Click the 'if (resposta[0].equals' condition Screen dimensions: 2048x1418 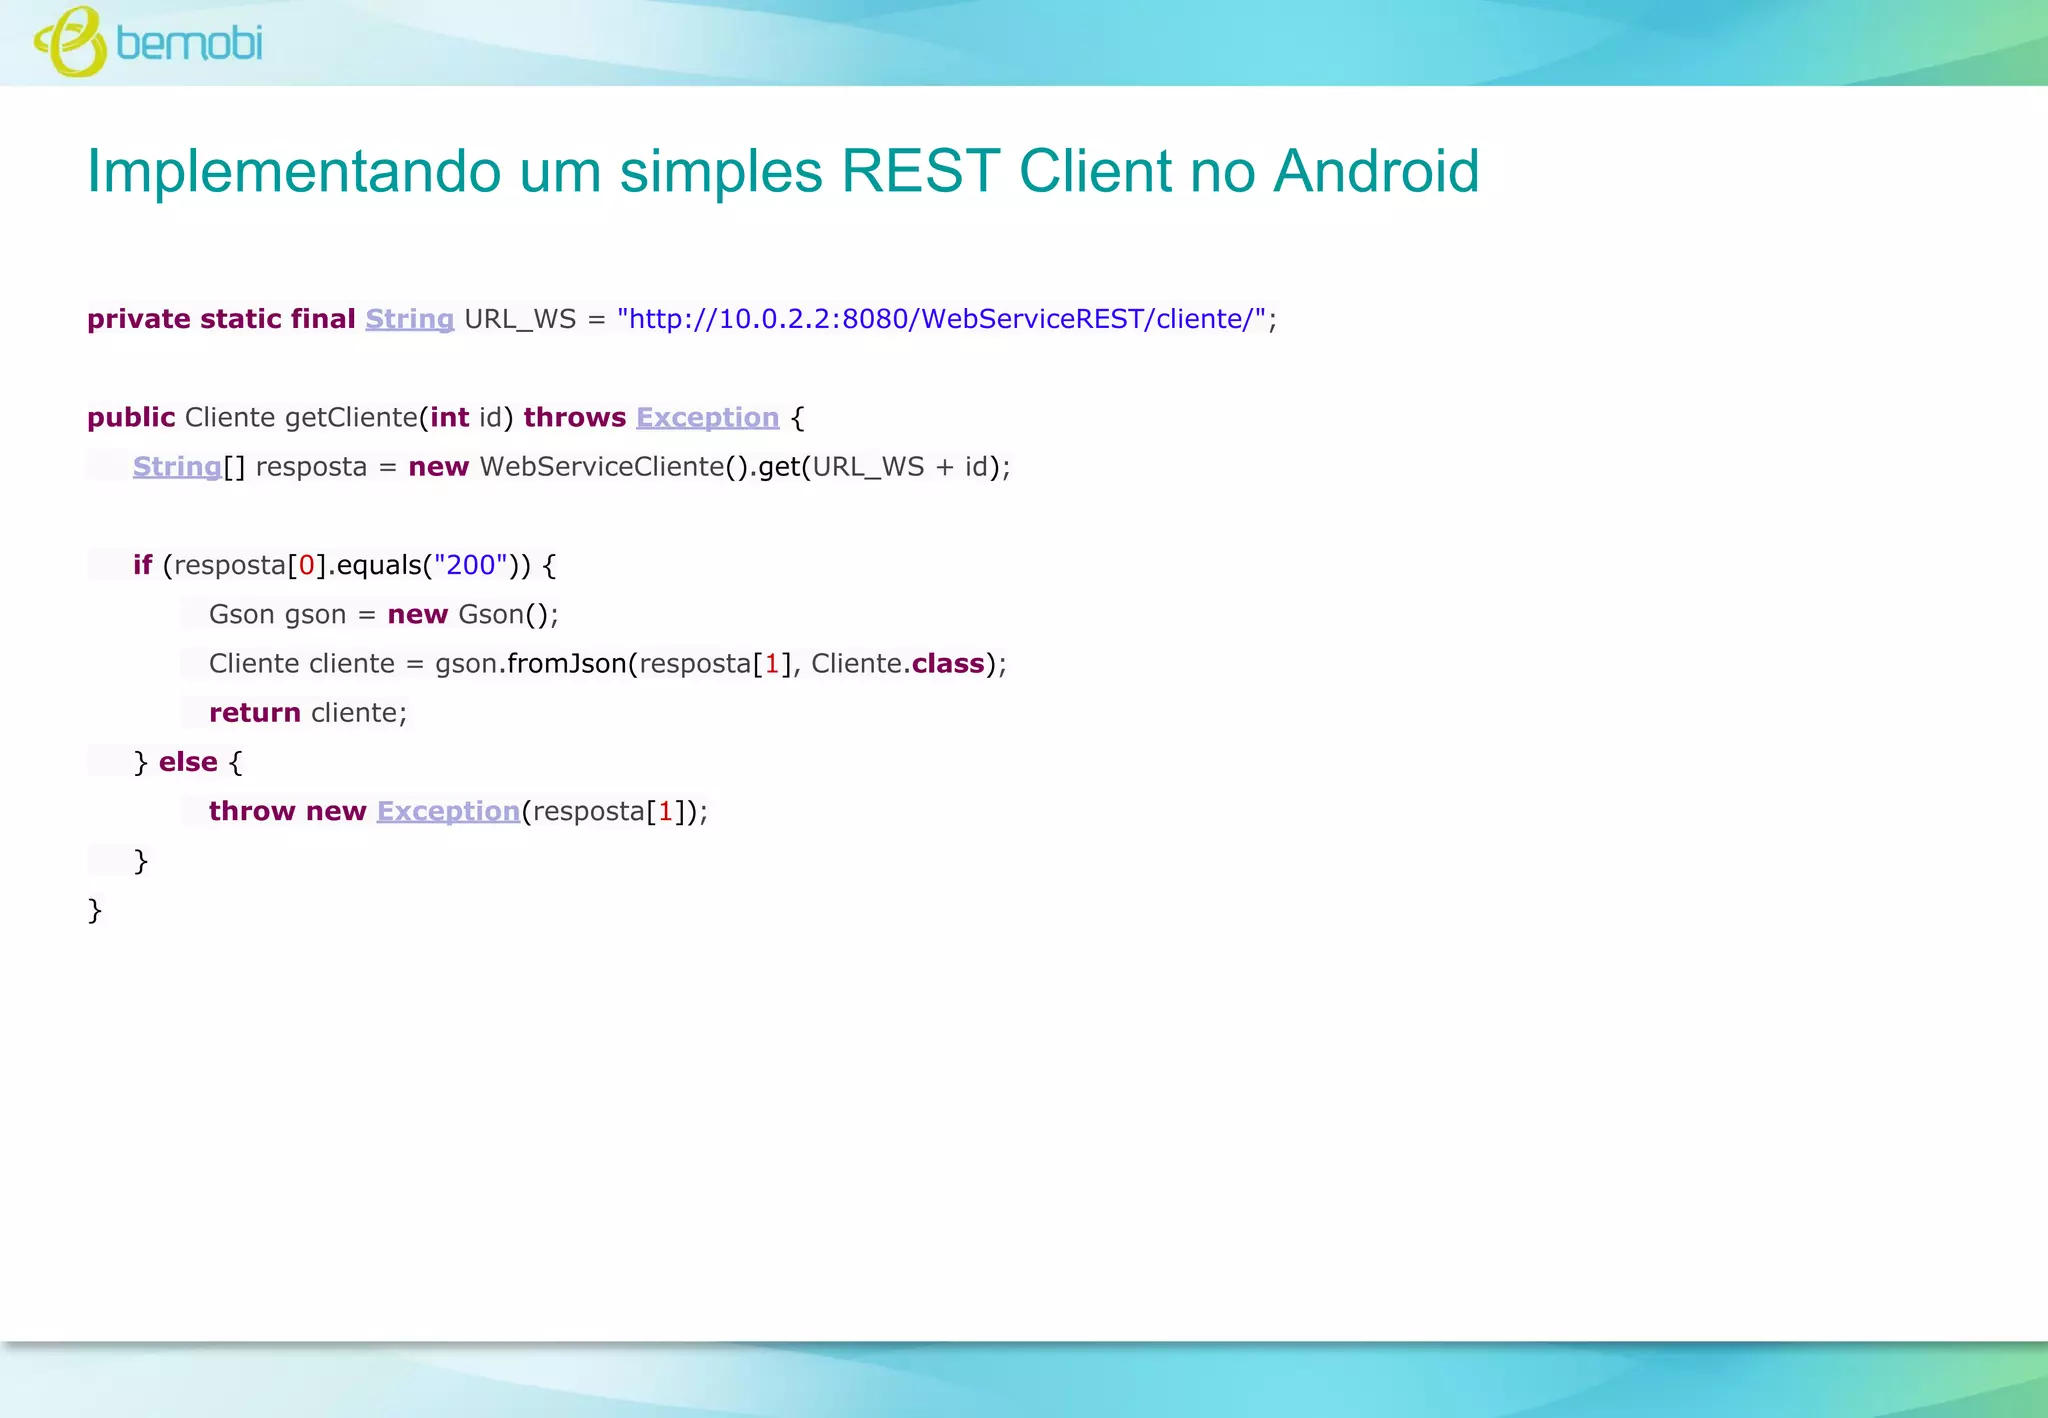point(277,565)
